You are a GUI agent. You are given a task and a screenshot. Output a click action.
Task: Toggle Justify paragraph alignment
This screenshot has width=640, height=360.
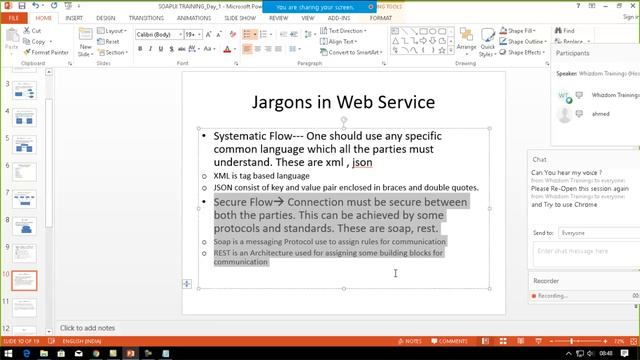[x=278, y=49]
